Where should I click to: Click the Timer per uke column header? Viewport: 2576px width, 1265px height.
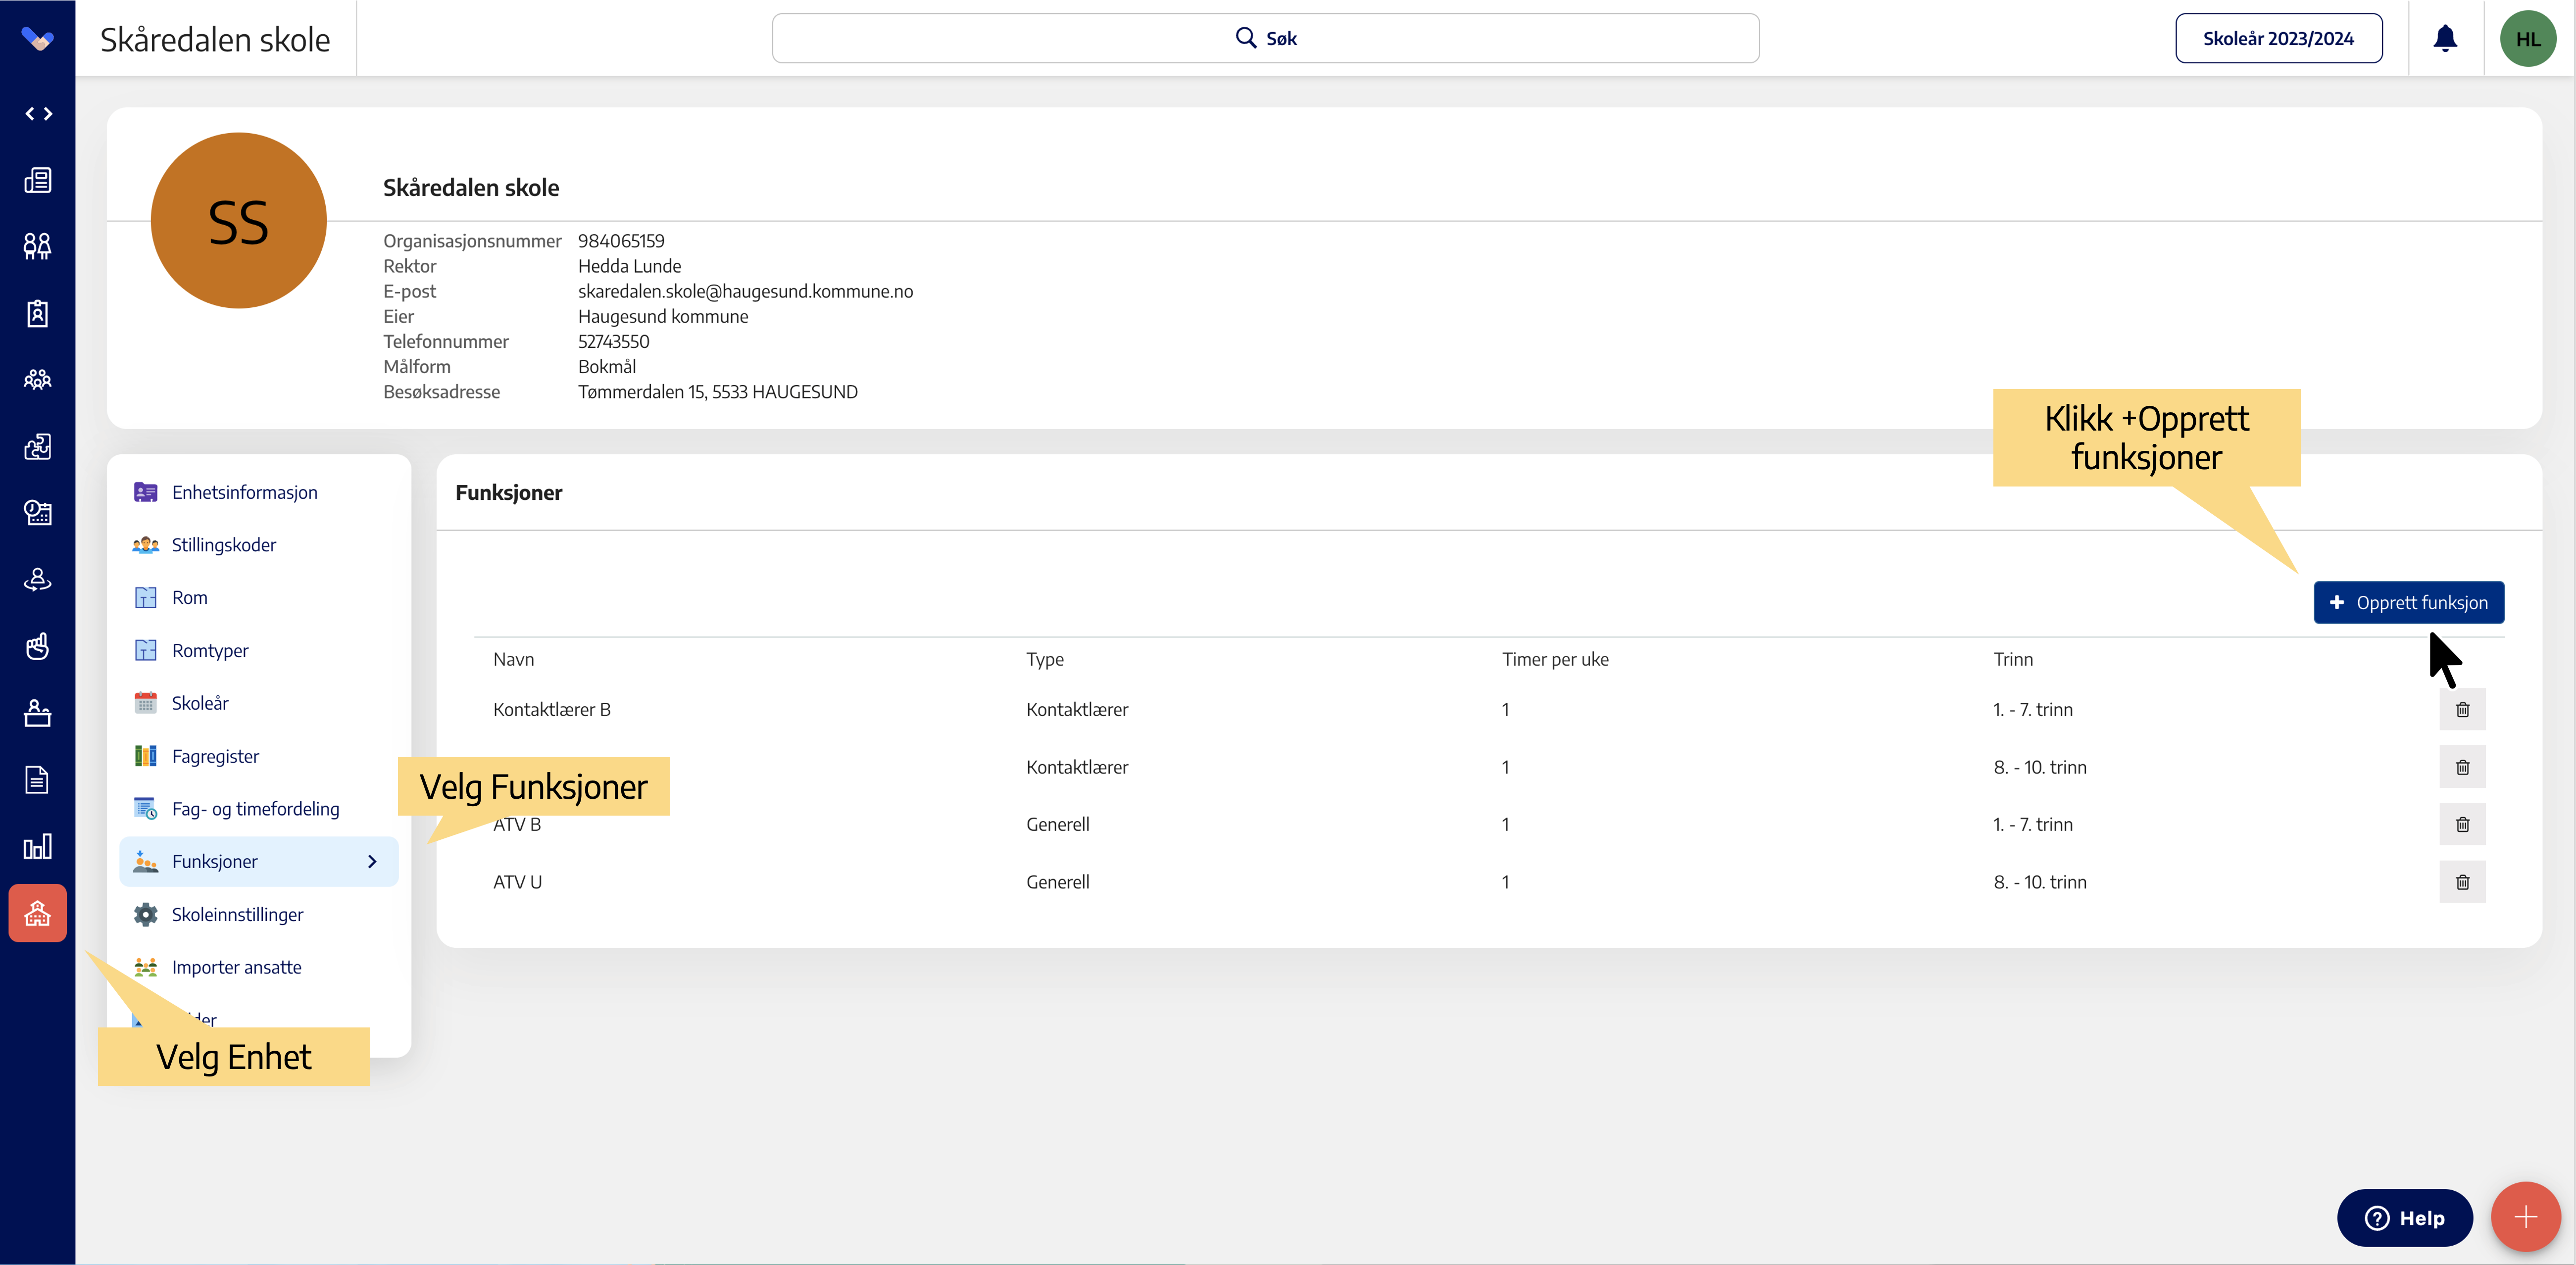point(1555,660)
